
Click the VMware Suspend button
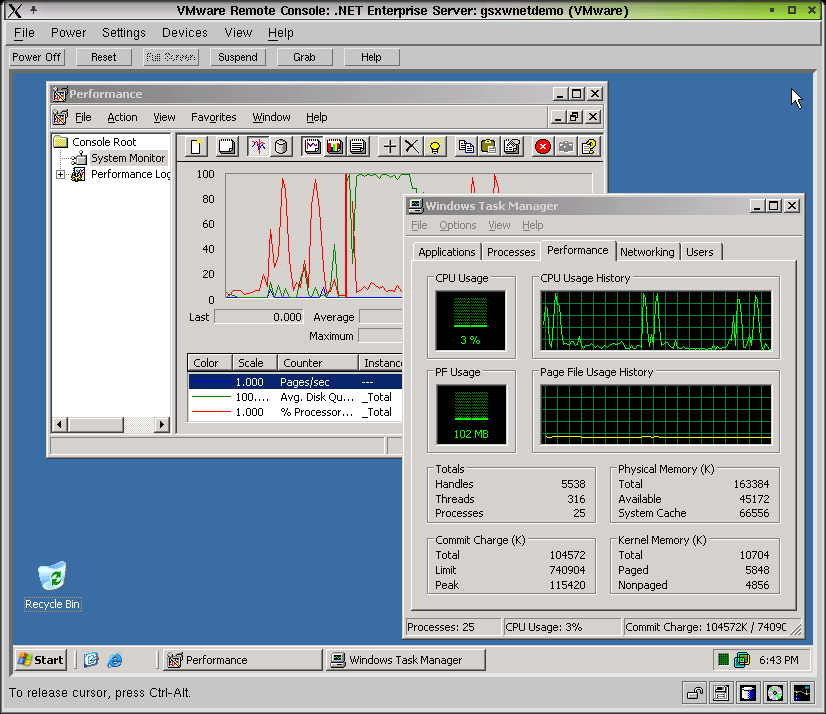pyautogui.click(x=238, y=57)
